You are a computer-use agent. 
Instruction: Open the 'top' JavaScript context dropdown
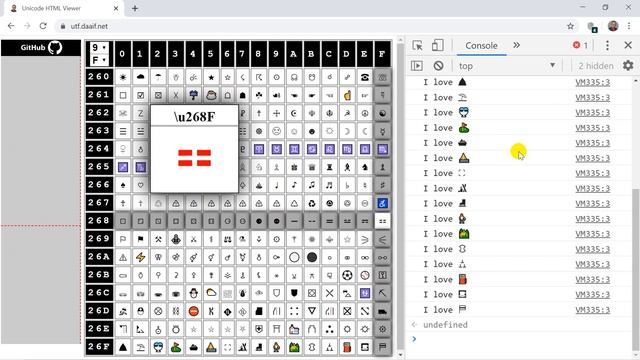507,66
